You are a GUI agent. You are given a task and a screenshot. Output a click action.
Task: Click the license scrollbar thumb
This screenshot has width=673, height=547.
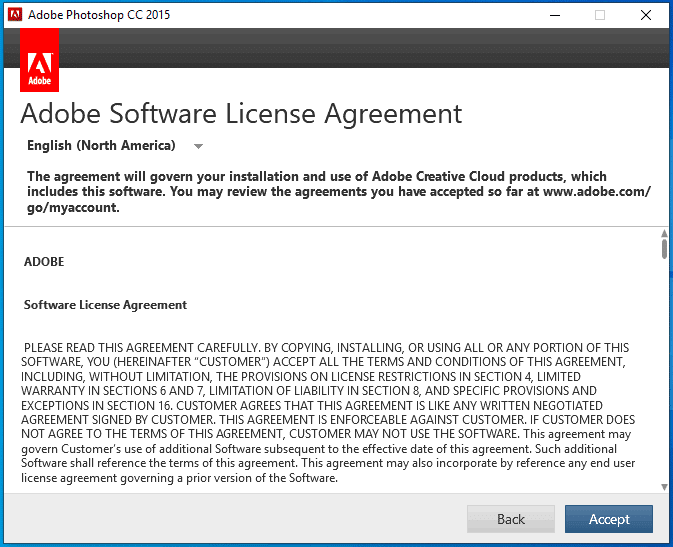[x=664, y=249]
